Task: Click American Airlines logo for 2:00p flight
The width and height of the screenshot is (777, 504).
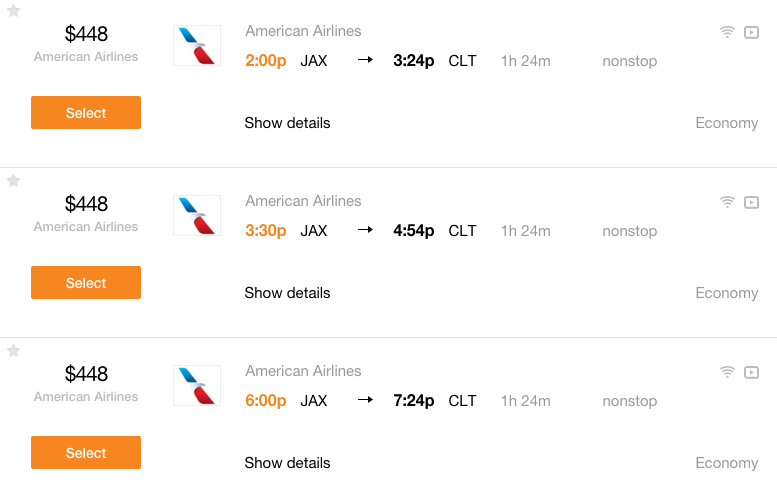Action: tap(197, 46)
